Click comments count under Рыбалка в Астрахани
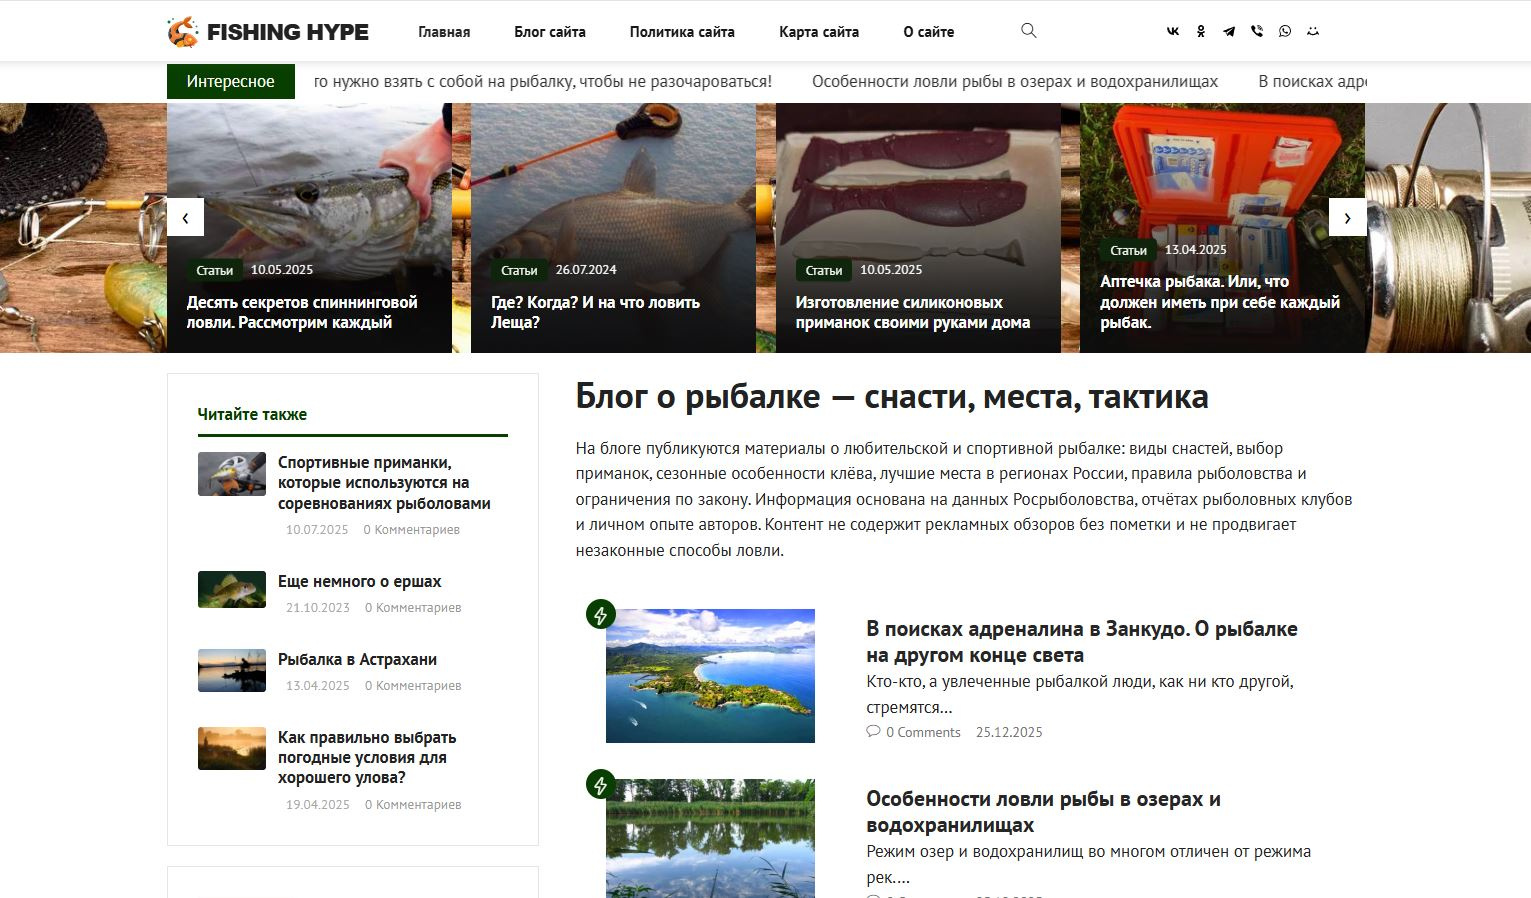 point(413,685)
